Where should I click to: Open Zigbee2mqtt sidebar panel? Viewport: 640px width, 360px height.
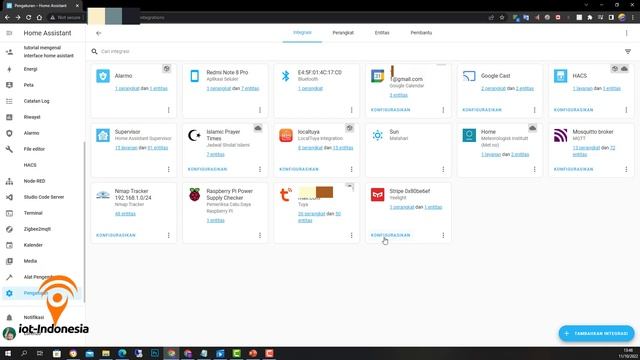[x=37, y=229]
